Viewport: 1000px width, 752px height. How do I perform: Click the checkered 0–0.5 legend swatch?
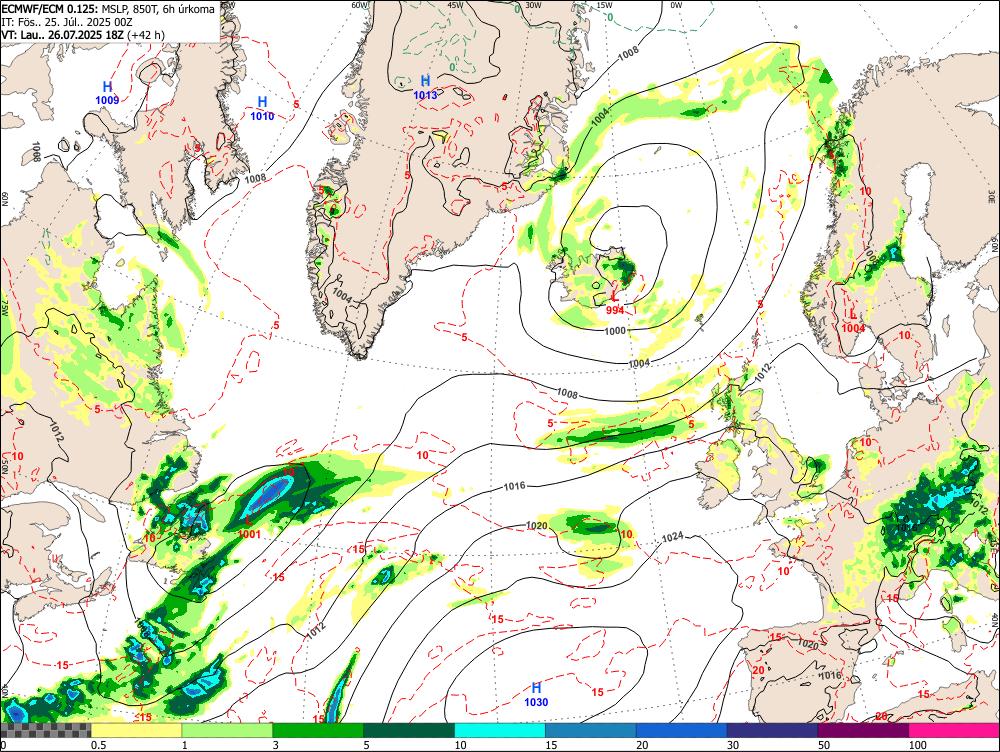tap(45, 730)
